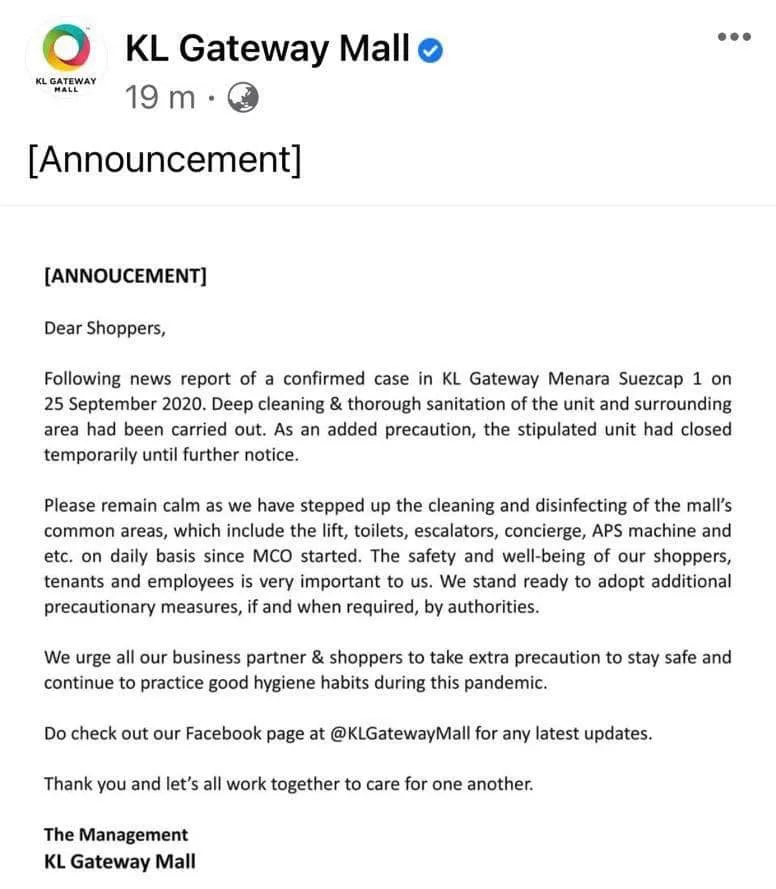Viewport: 776px width, 889px height.
Task: Click the blue verified badge
Action: point(430,49)
